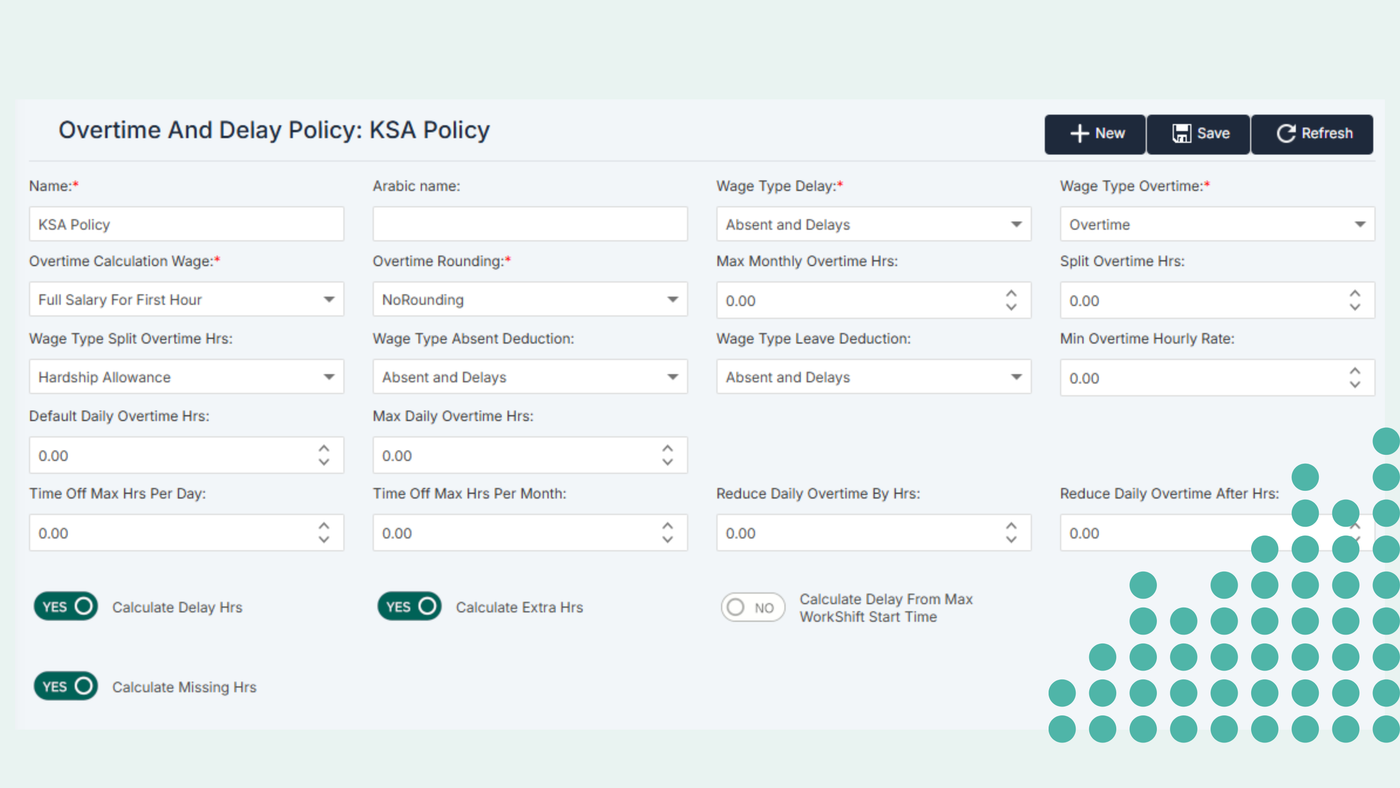Click the Arabic name text field
1400x788 pixels.
tap(529, 225)
